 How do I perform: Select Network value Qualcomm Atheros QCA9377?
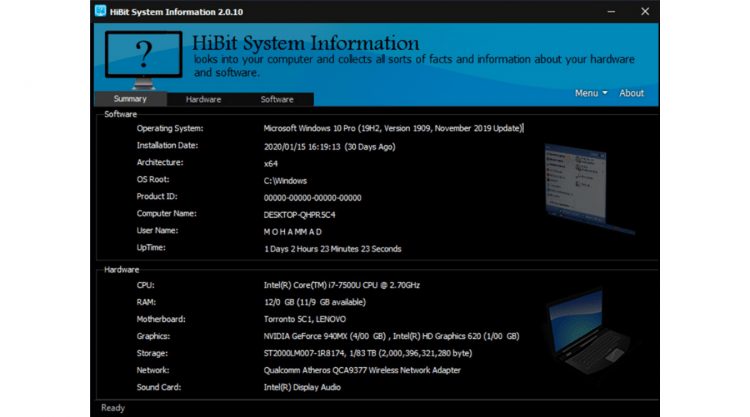[x=362, y=370]
